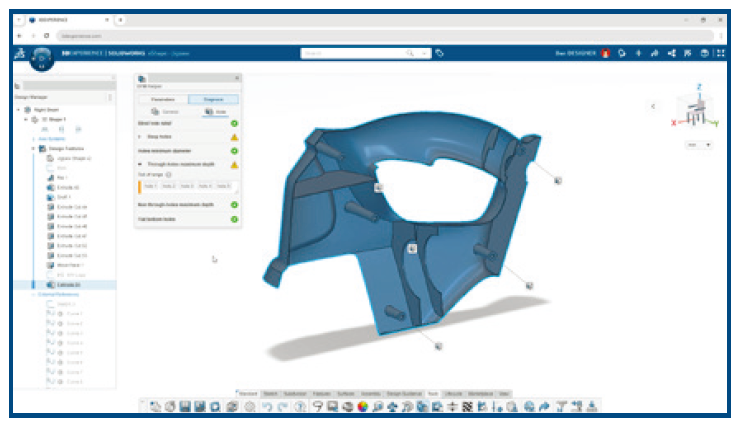This screenshot has width=743, height=425.
Task: Click the view orientation cube
Action: pyautogui.click(x=696, y=112)
